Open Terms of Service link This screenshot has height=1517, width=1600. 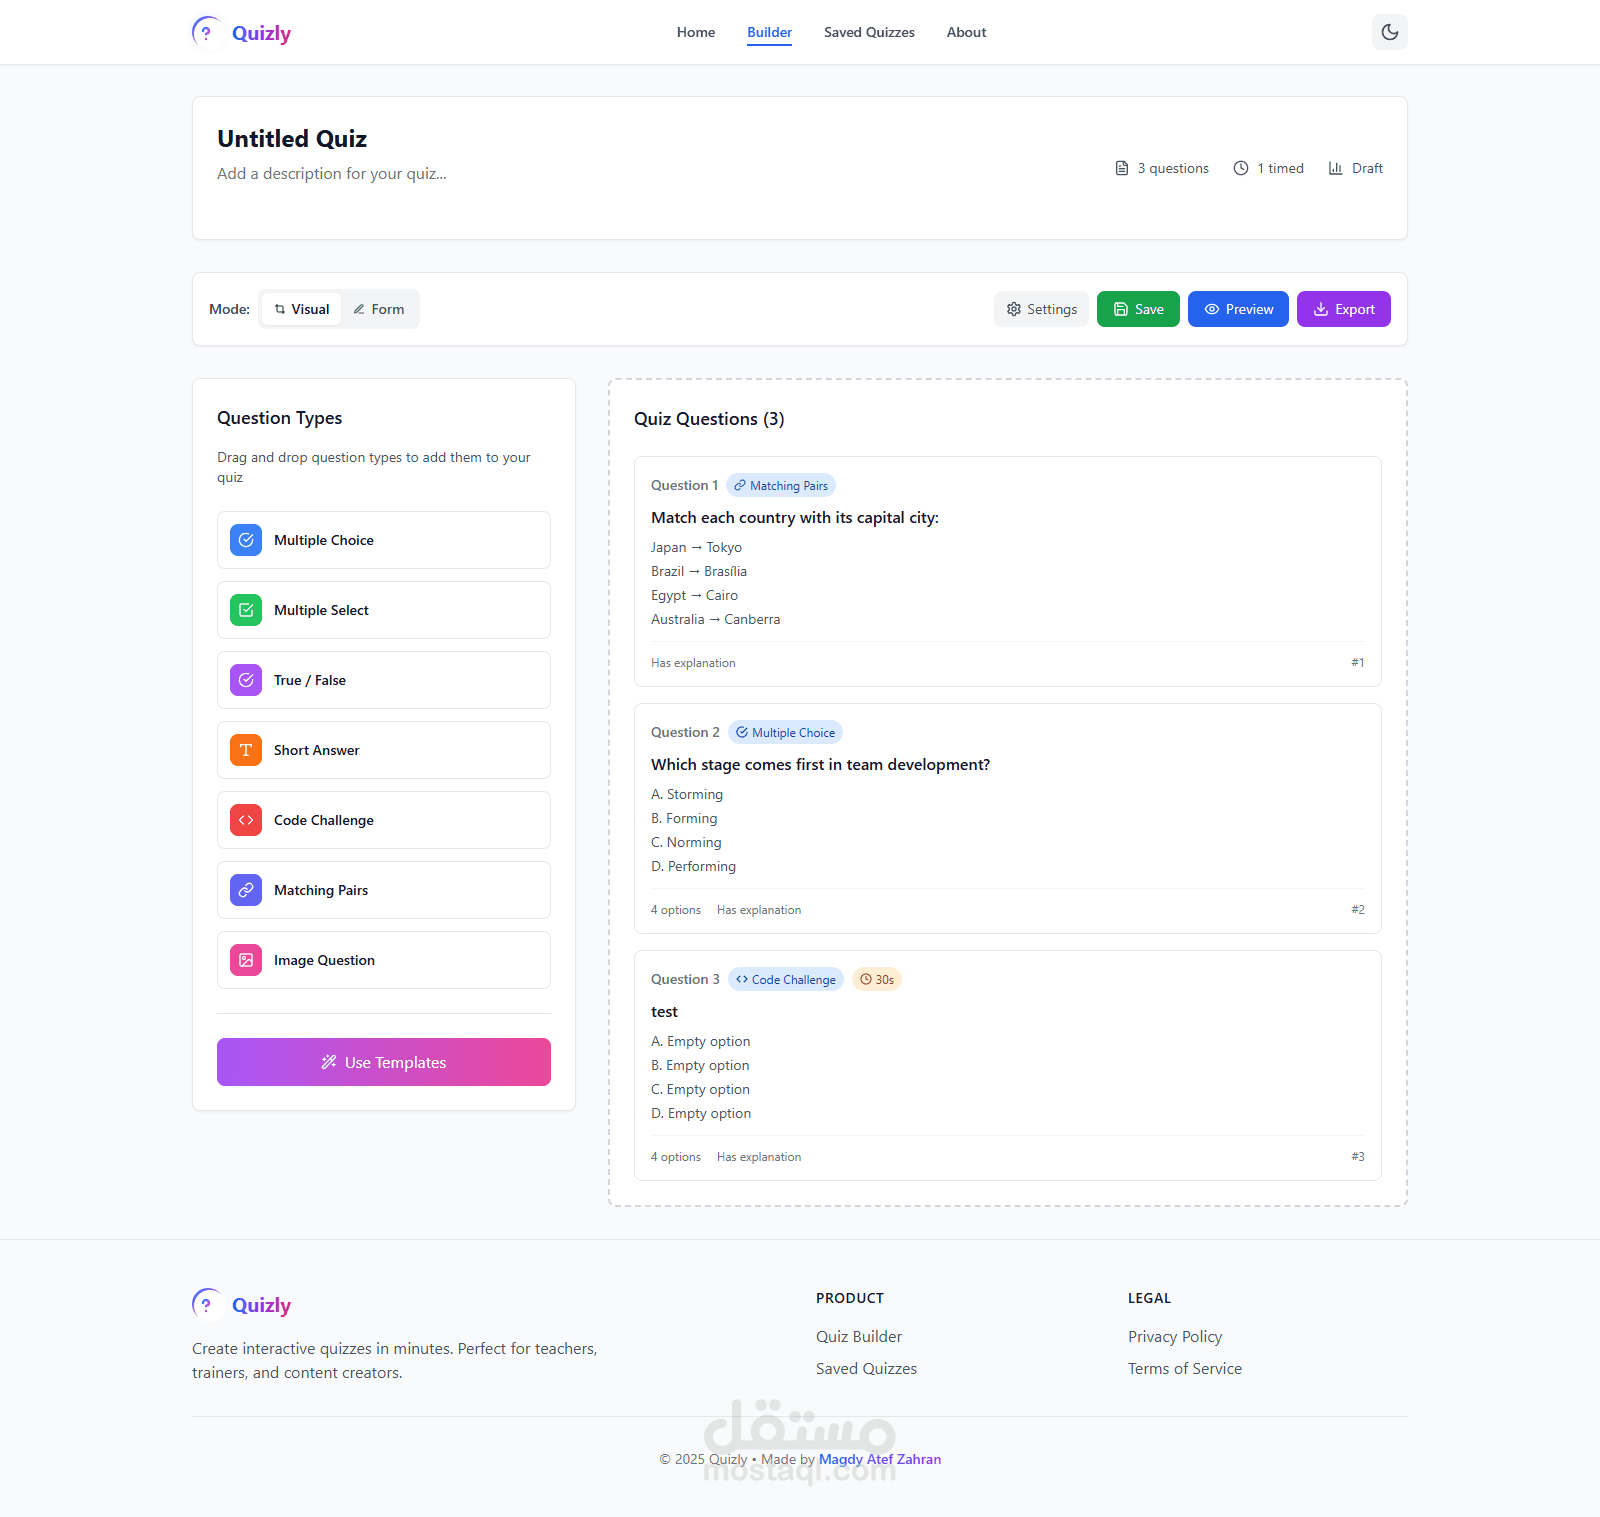[x=1185, y=1368]
